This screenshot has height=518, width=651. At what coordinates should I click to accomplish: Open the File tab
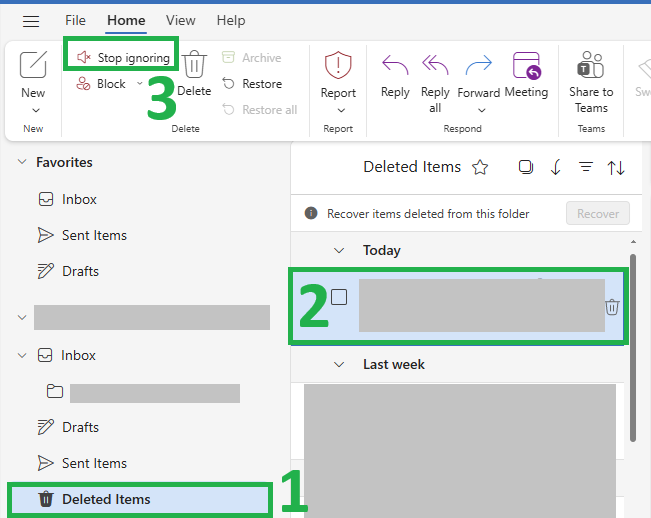(75, 20)
